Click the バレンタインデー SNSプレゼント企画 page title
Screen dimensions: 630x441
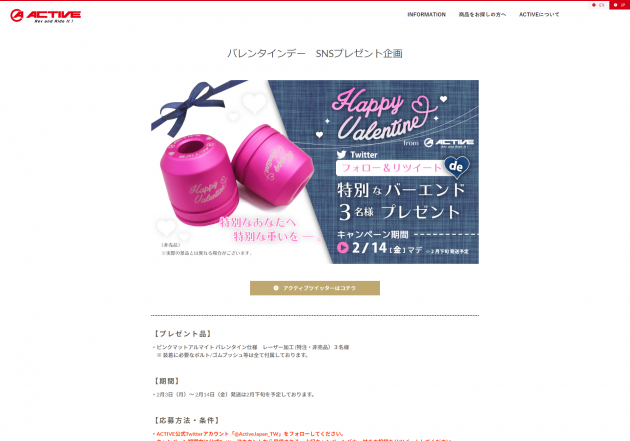[x=315, y=53]
